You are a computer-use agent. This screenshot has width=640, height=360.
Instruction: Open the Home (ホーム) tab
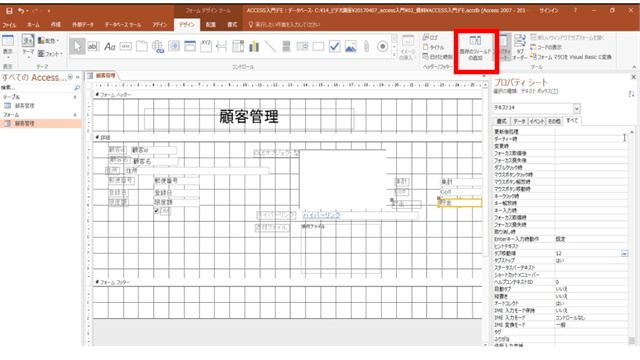[33, 25]
